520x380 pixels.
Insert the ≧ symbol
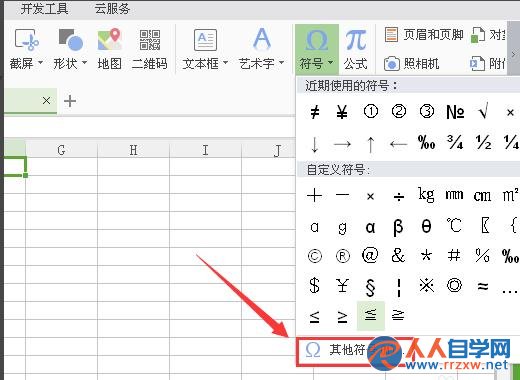point(399,315)
